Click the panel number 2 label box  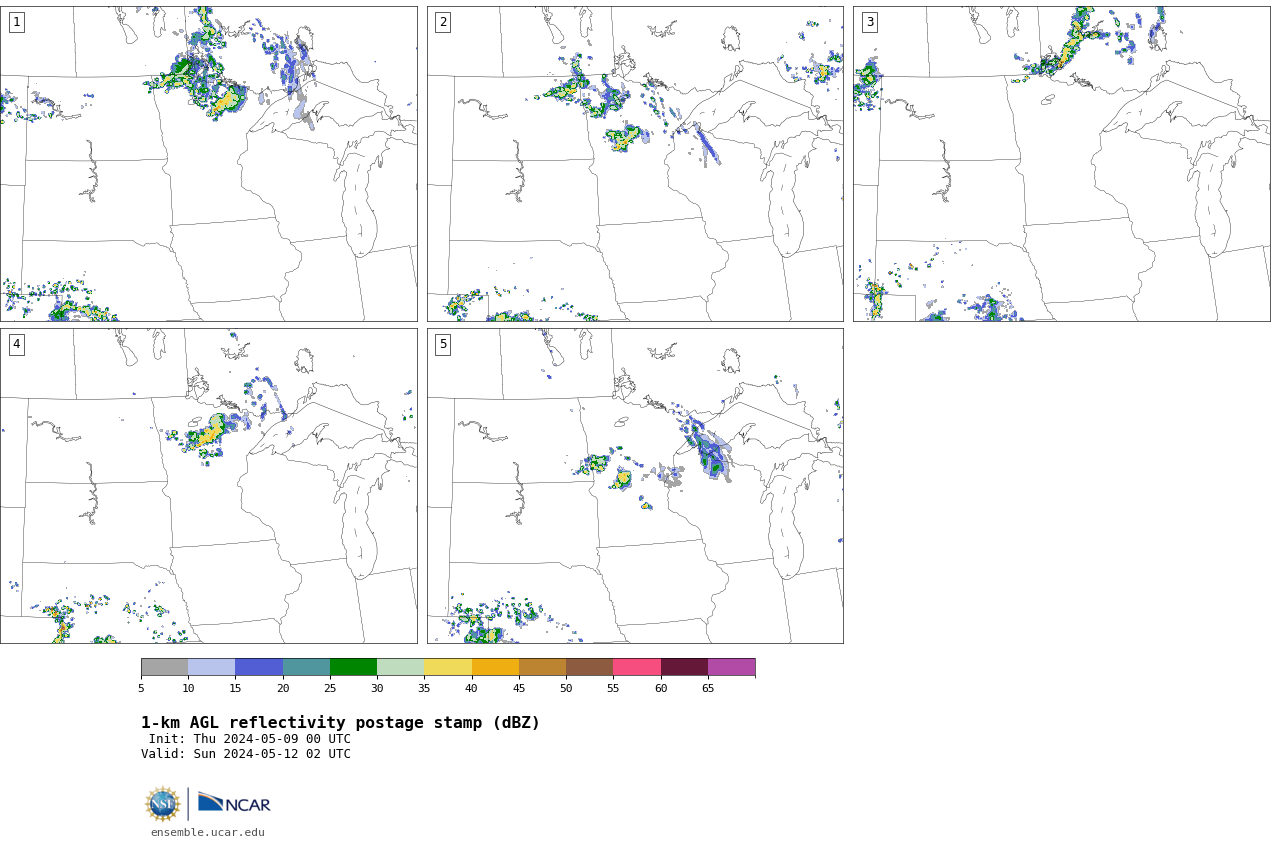point(443,22)
